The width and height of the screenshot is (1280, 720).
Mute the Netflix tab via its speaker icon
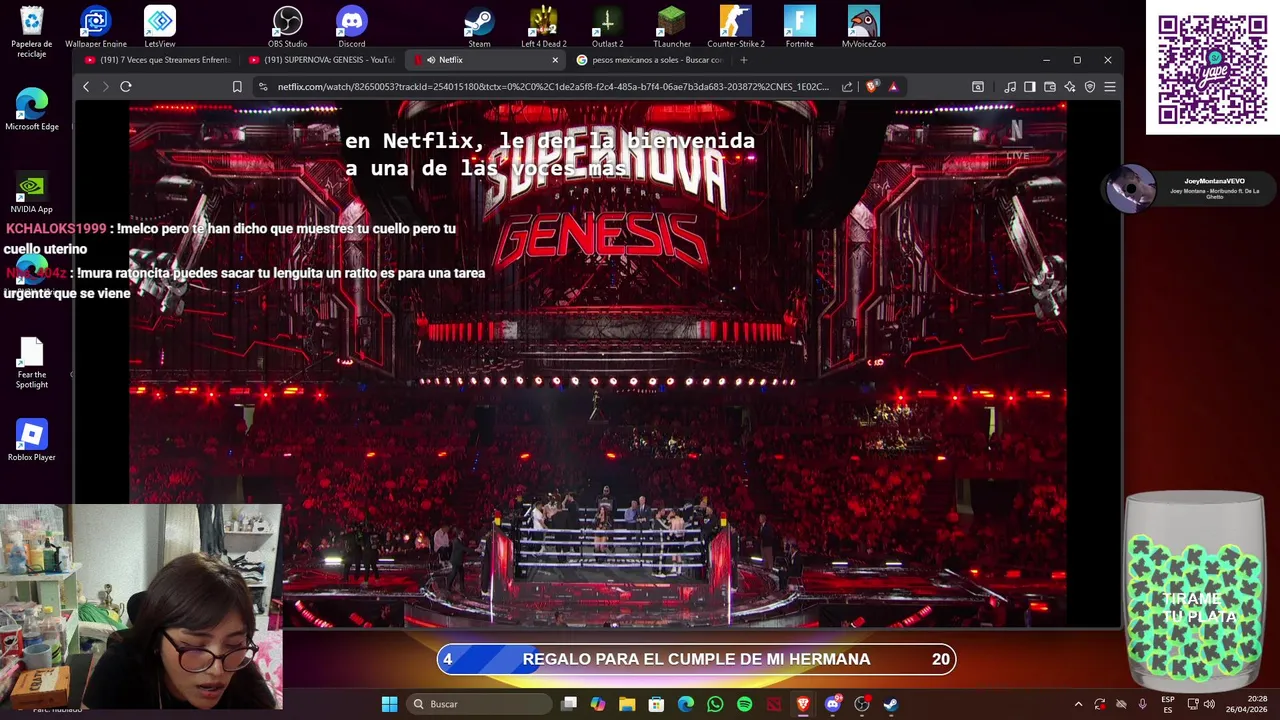pyautogui.click(x=431, y=60)
